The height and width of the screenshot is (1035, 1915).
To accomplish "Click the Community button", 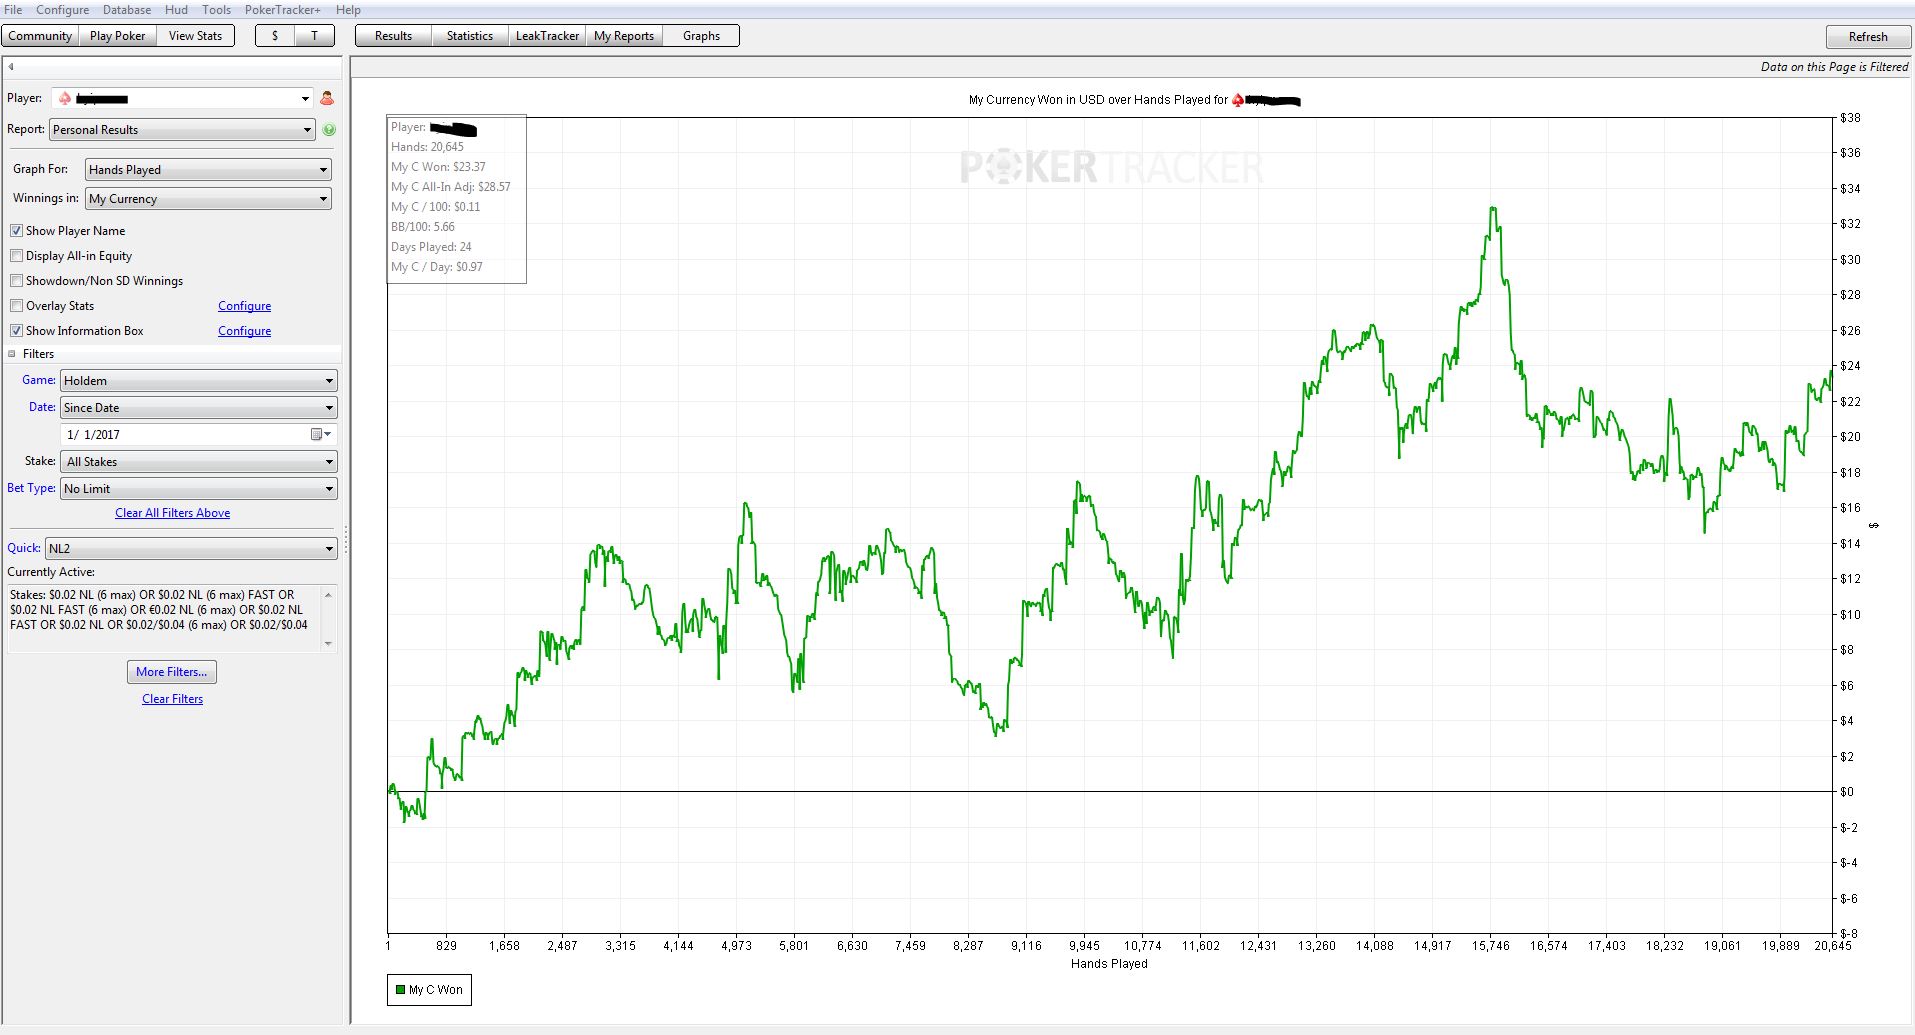I will (40, 36).
